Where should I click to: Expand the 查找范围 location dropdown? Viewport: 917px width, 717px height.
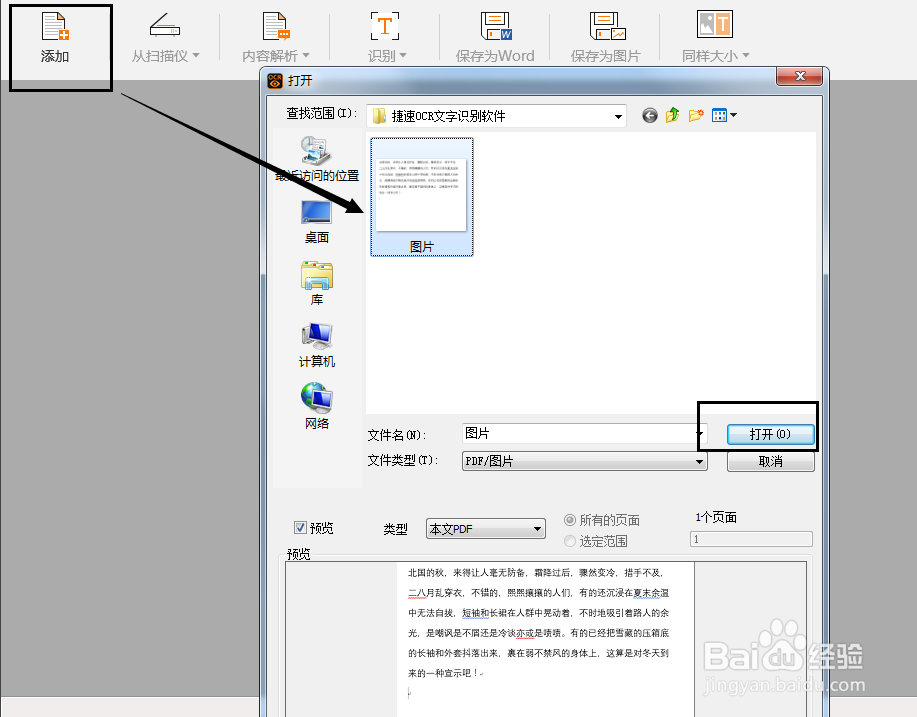617,115
